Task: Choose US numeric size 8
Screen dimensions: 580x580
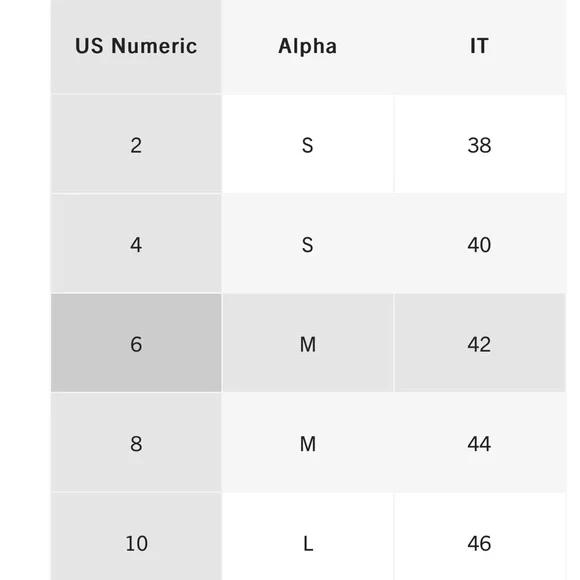Action: tap(136, 443)
